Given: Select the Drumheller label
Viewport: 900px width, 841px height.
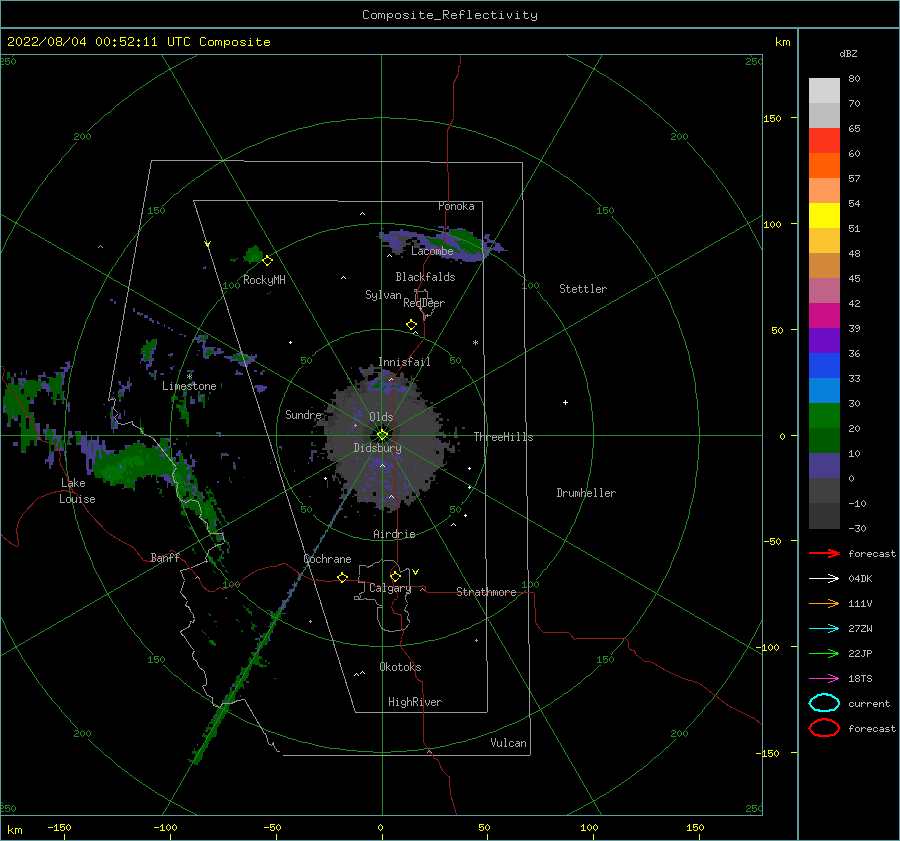Looking at the screenshot, I should [586, 493].
